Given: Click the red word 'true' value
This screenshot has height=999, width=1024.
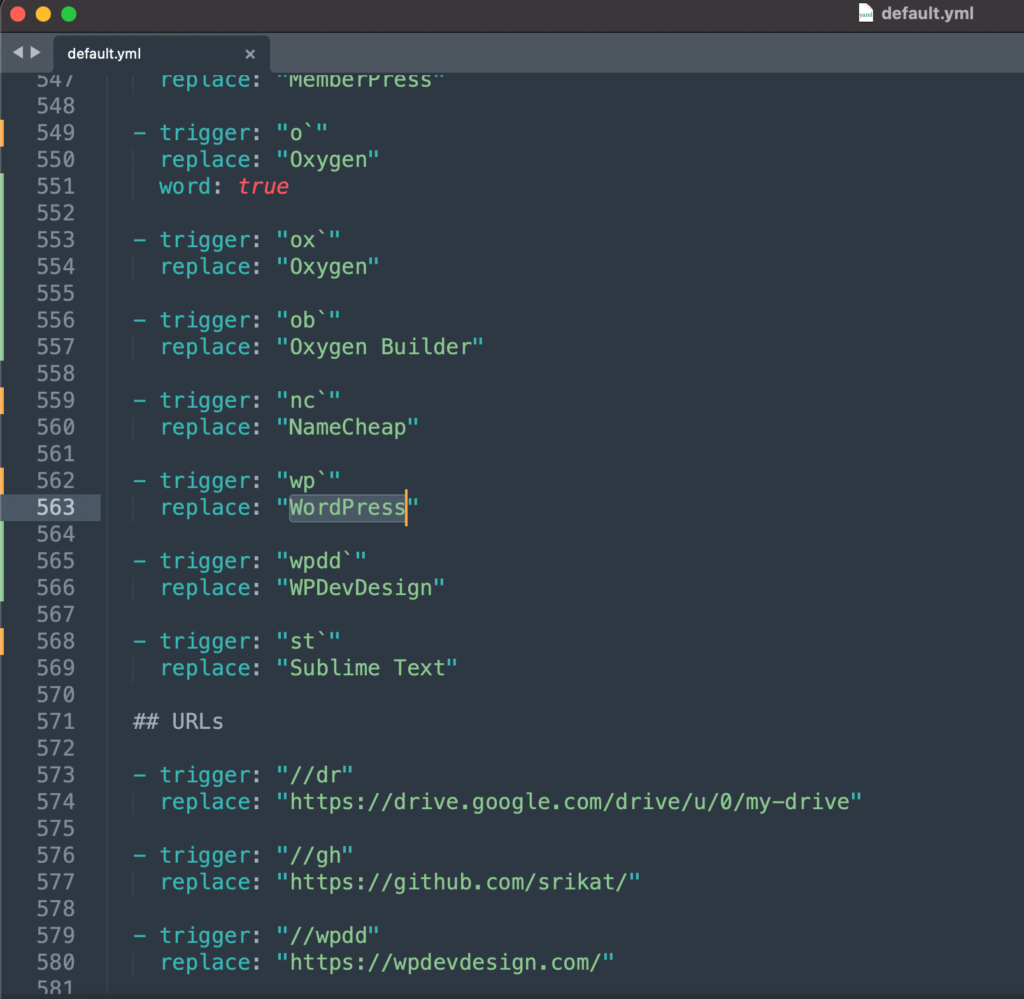Looking at the screenshot, I should [x=263, y=187].
